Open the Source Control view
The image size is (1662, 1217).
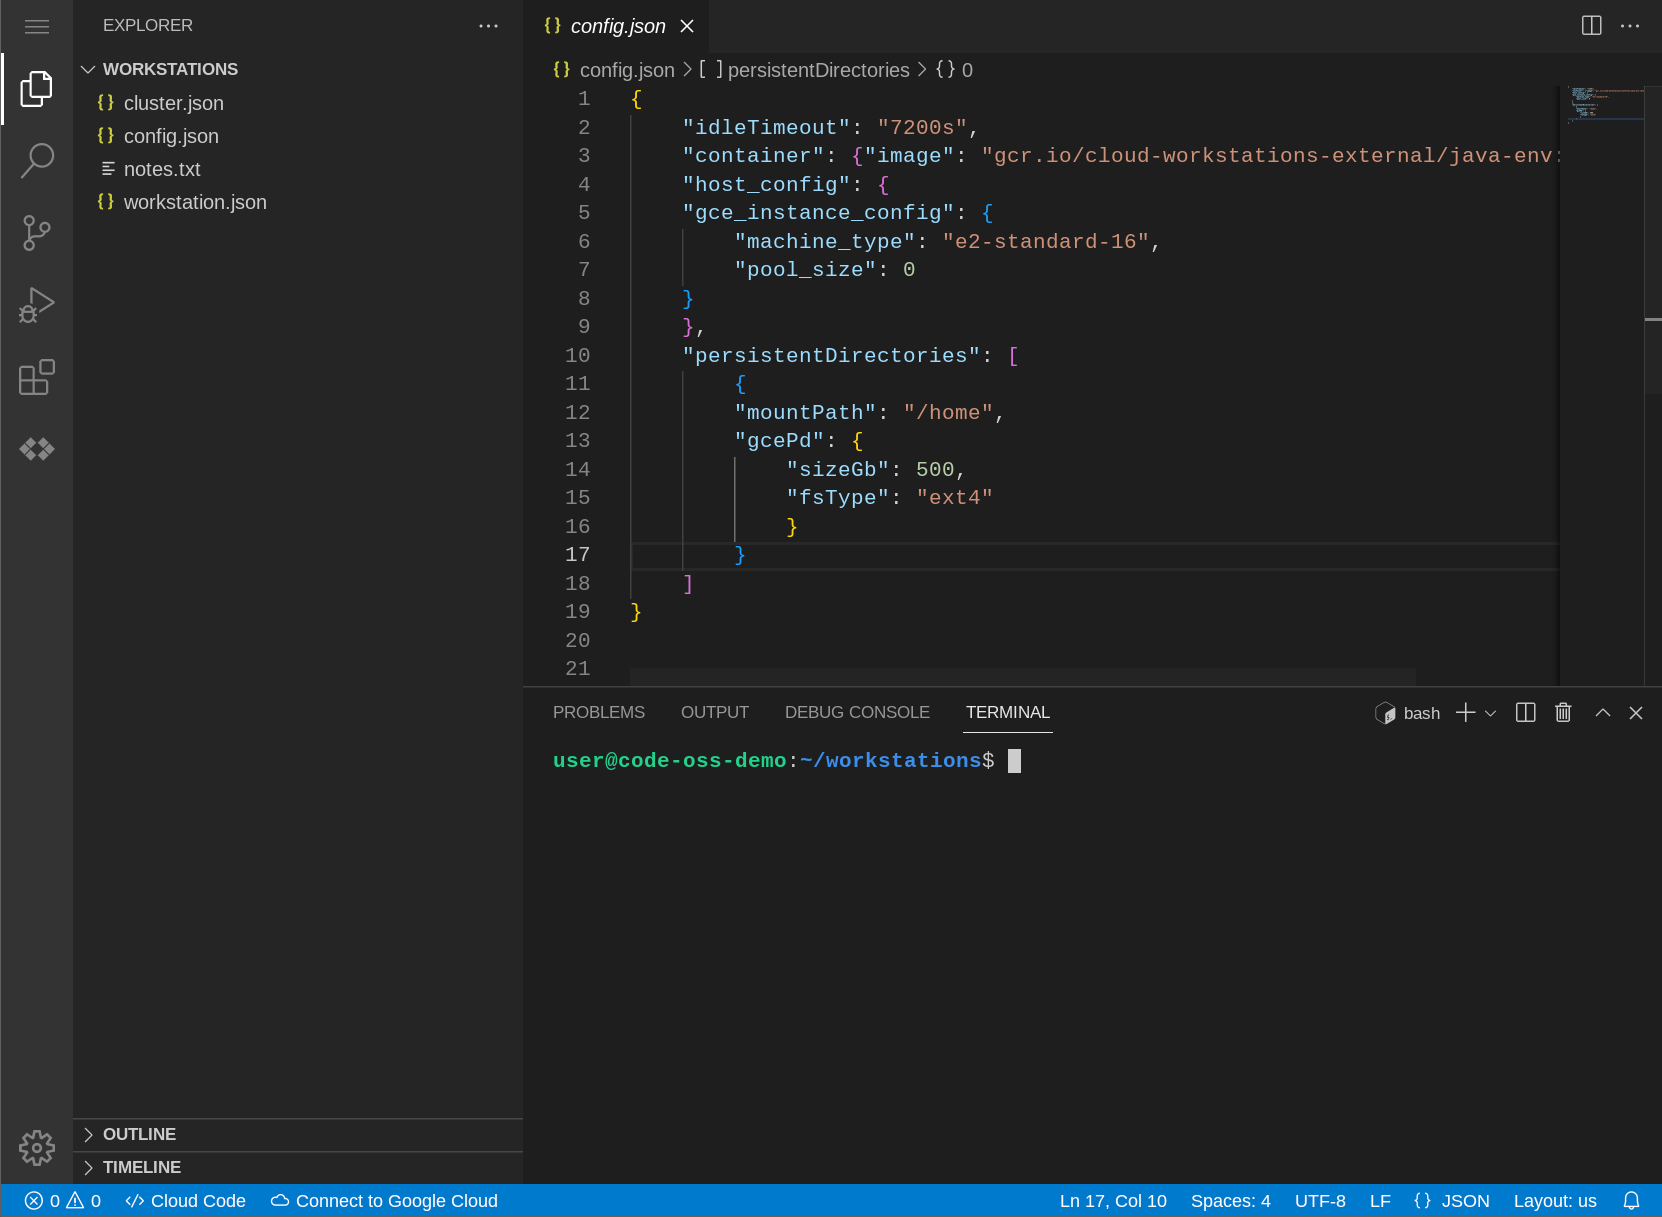tap(37, 233)
